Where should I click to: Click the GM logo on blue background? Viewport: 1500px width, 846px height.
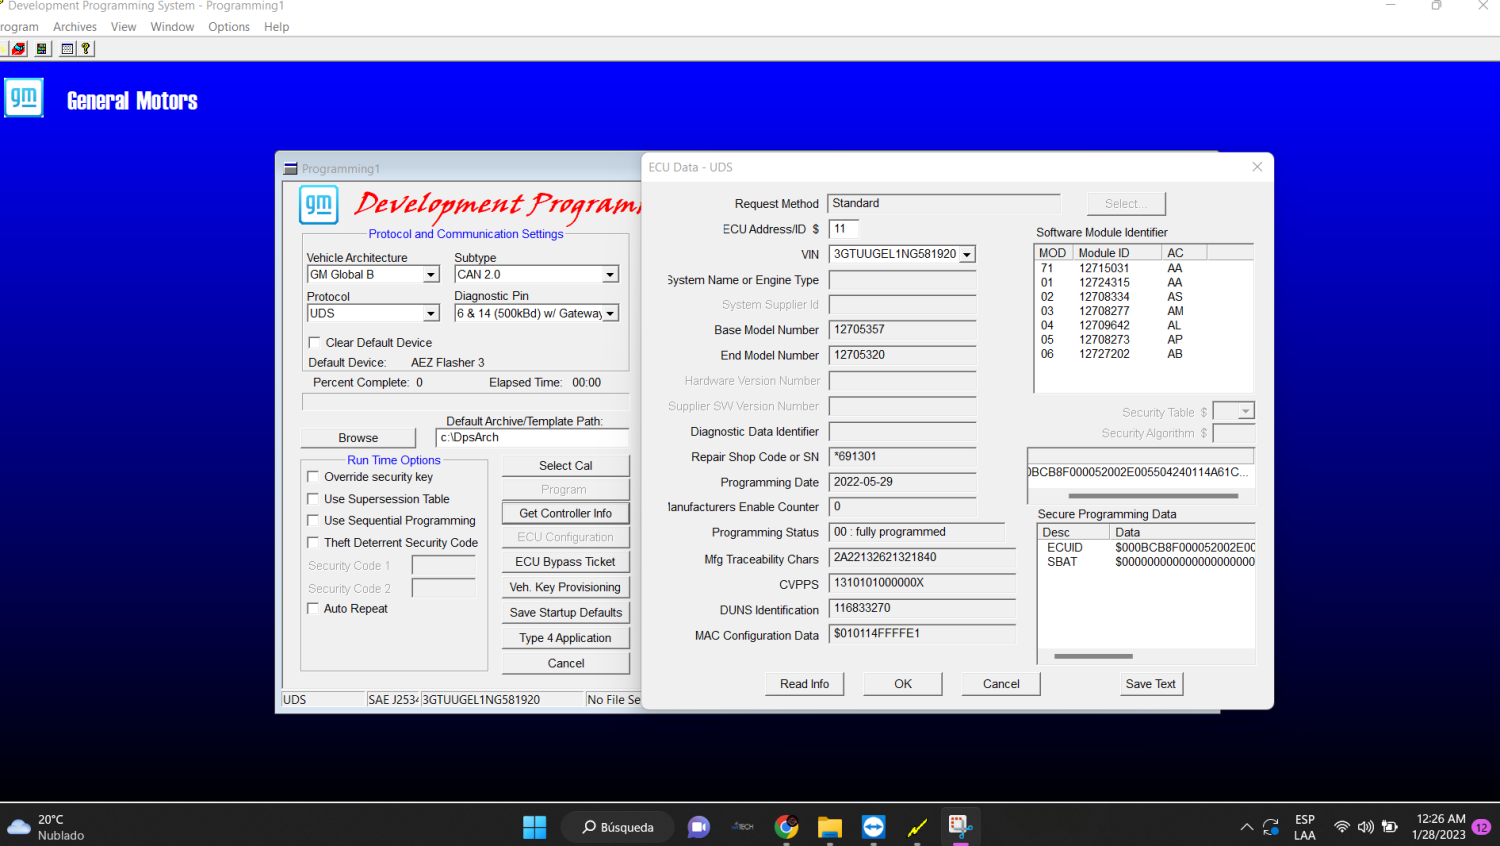pos(24,98)
